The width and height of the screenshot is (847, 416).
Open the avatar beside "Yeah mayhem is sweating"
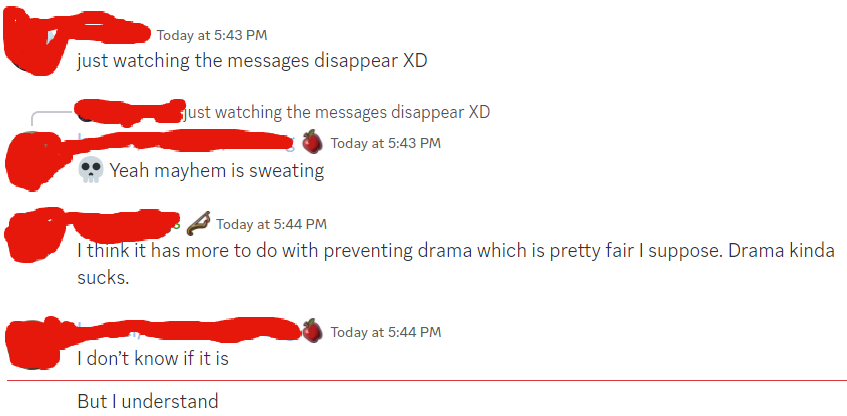32,159
